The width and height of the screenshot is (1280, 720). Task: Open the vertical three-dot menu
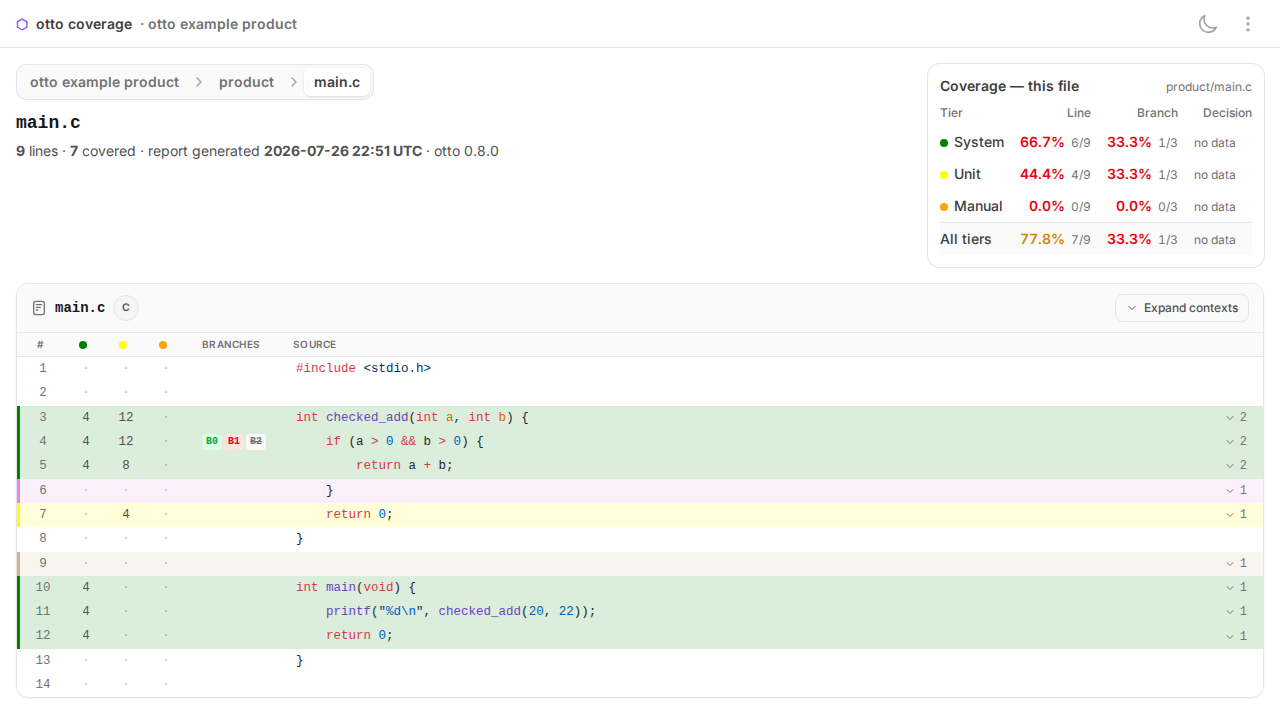[x=1248, y=24]
